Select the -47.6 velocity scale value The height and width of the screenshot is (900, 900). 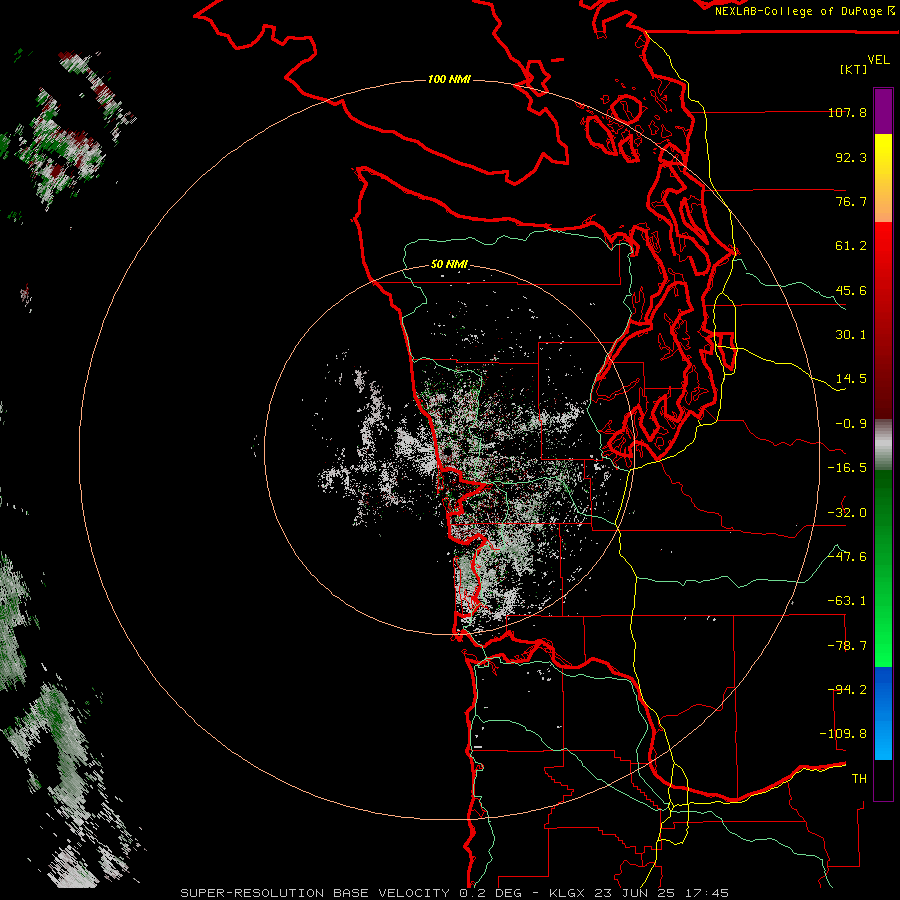847,557
